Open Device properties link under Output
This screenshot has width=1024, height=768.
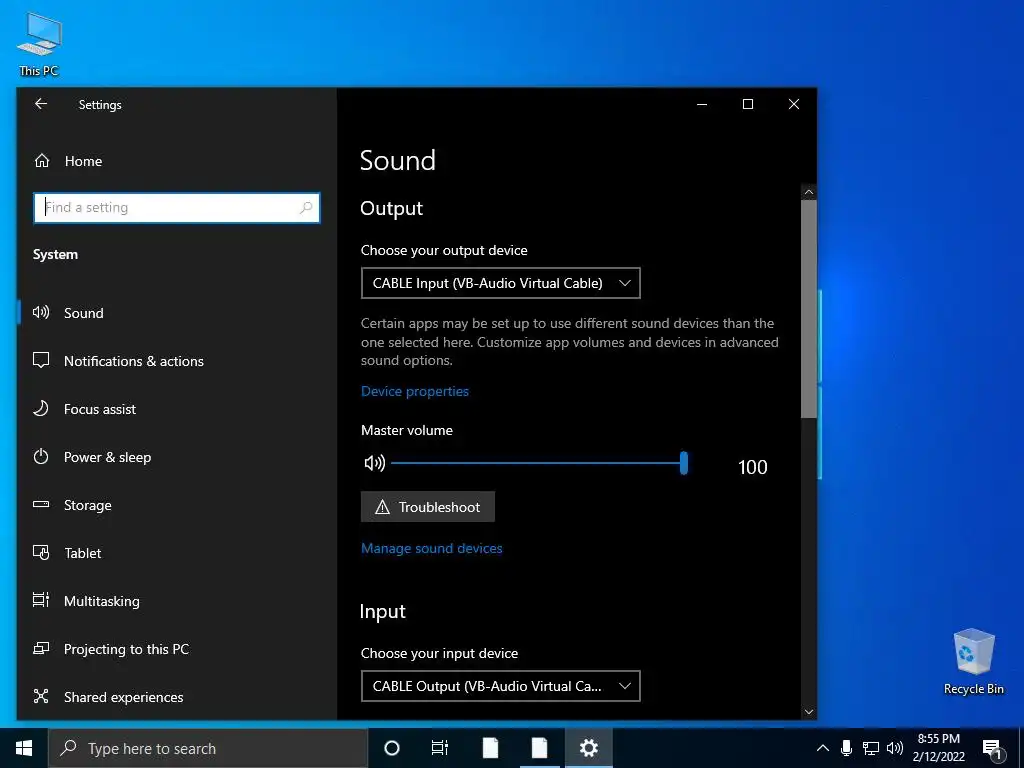[415, 391]
